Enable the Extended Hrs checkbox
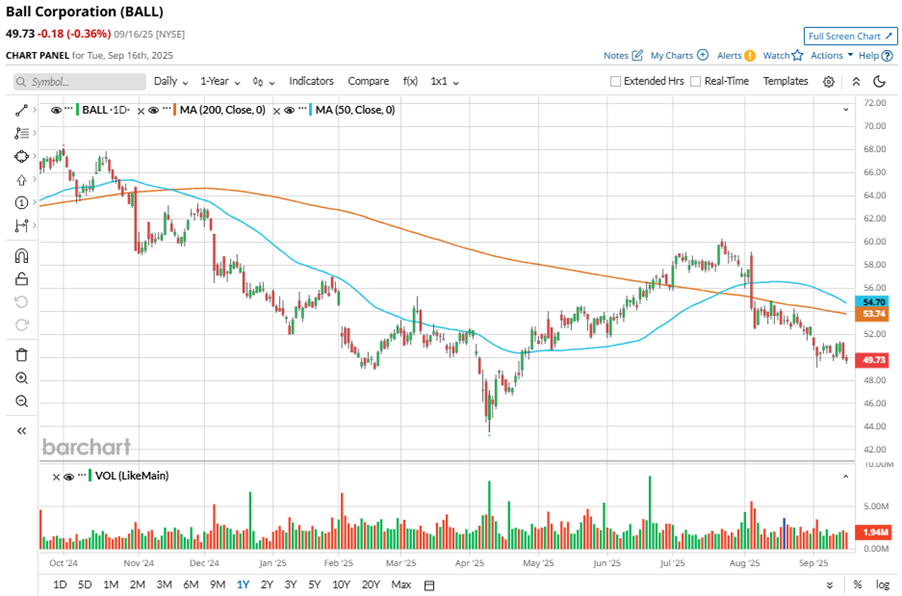902x596 pixels. [x=616, y=82]
